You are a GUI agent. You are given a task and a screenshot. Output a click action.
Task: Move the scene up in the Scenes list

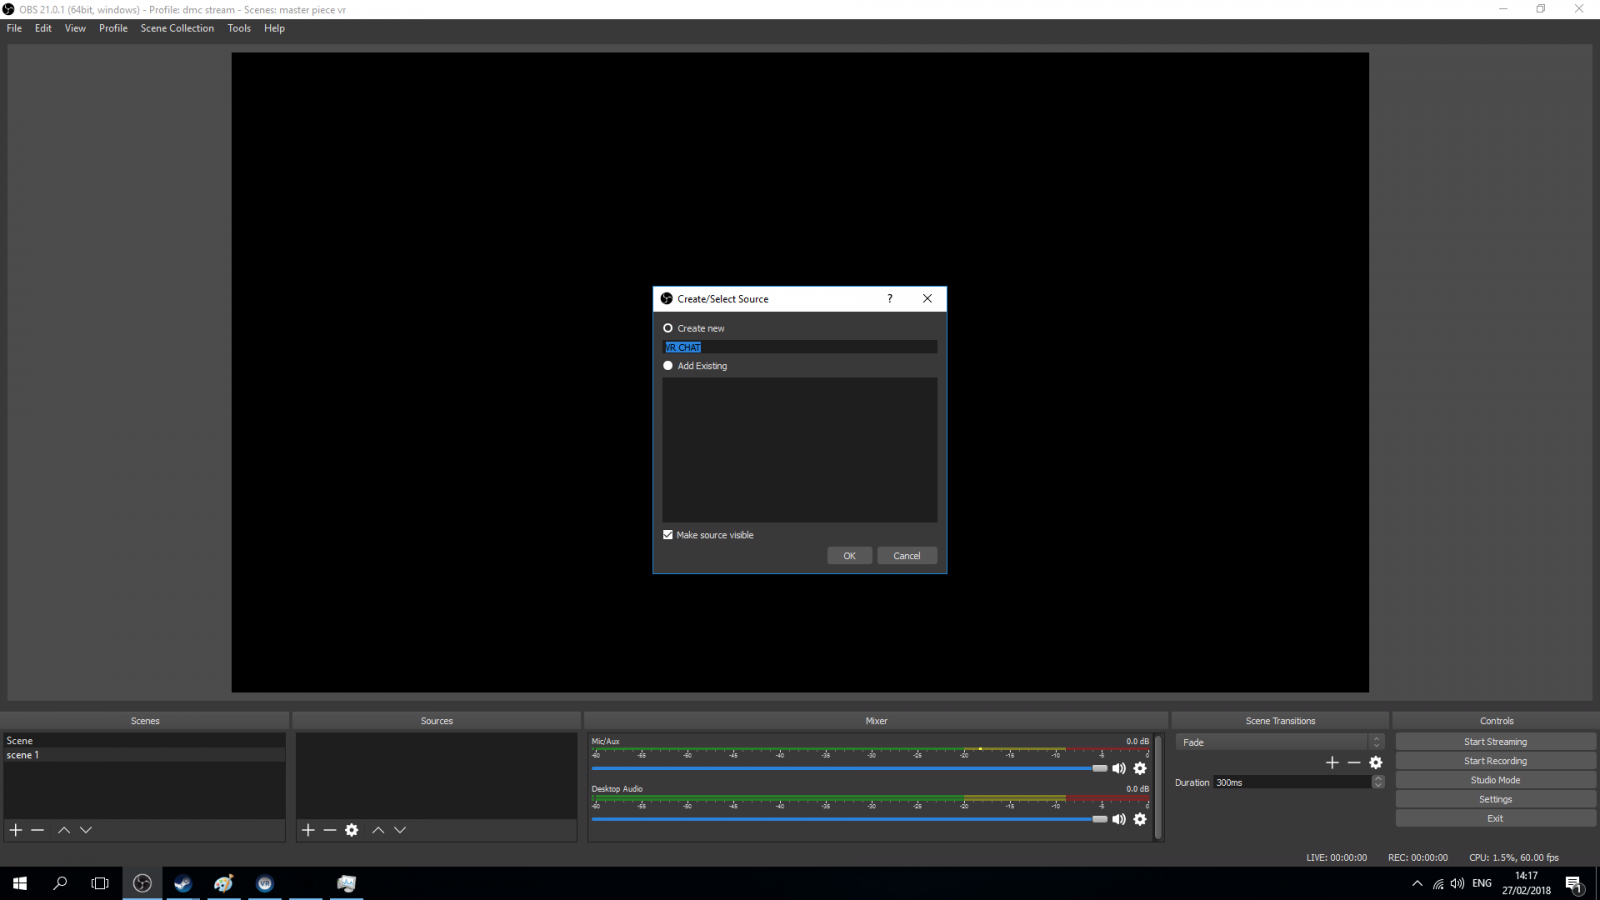(64, 830)
